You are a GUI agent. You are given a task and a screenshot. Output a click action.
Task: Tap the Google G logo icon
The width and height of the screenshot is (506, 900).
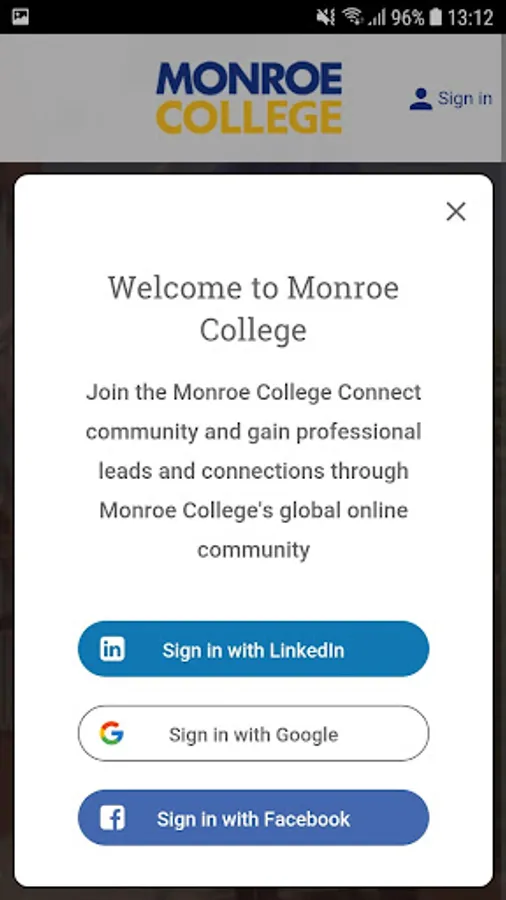coord(112,733)
